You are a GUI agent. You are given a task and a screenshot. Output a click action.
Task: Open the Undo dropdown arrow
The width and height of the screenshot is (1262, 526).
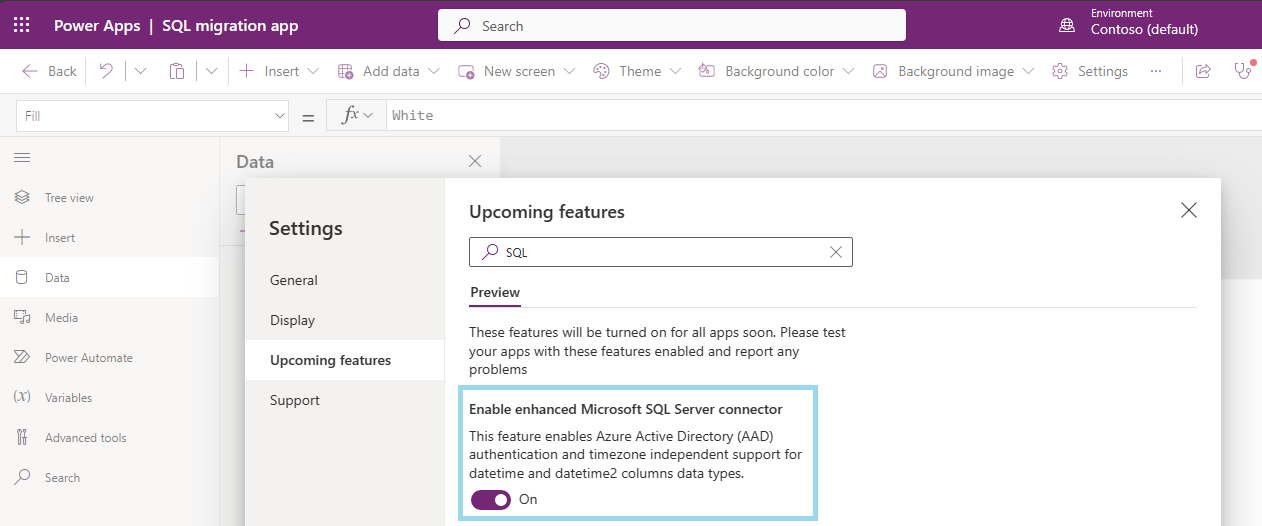[x=140, y=71]
